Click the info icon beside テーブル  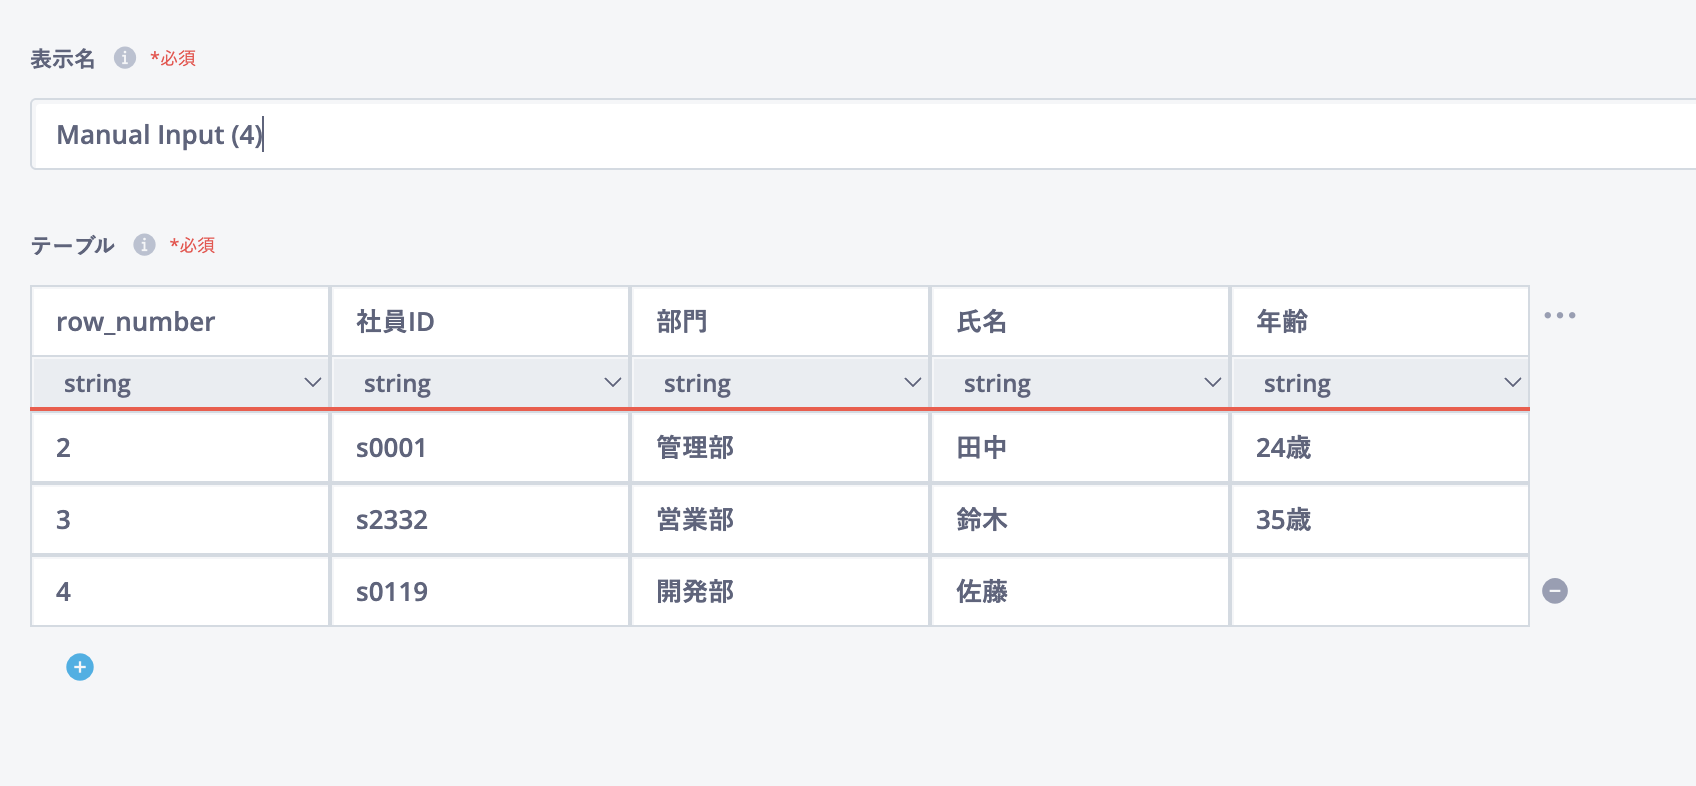click(x=145, y=245)
